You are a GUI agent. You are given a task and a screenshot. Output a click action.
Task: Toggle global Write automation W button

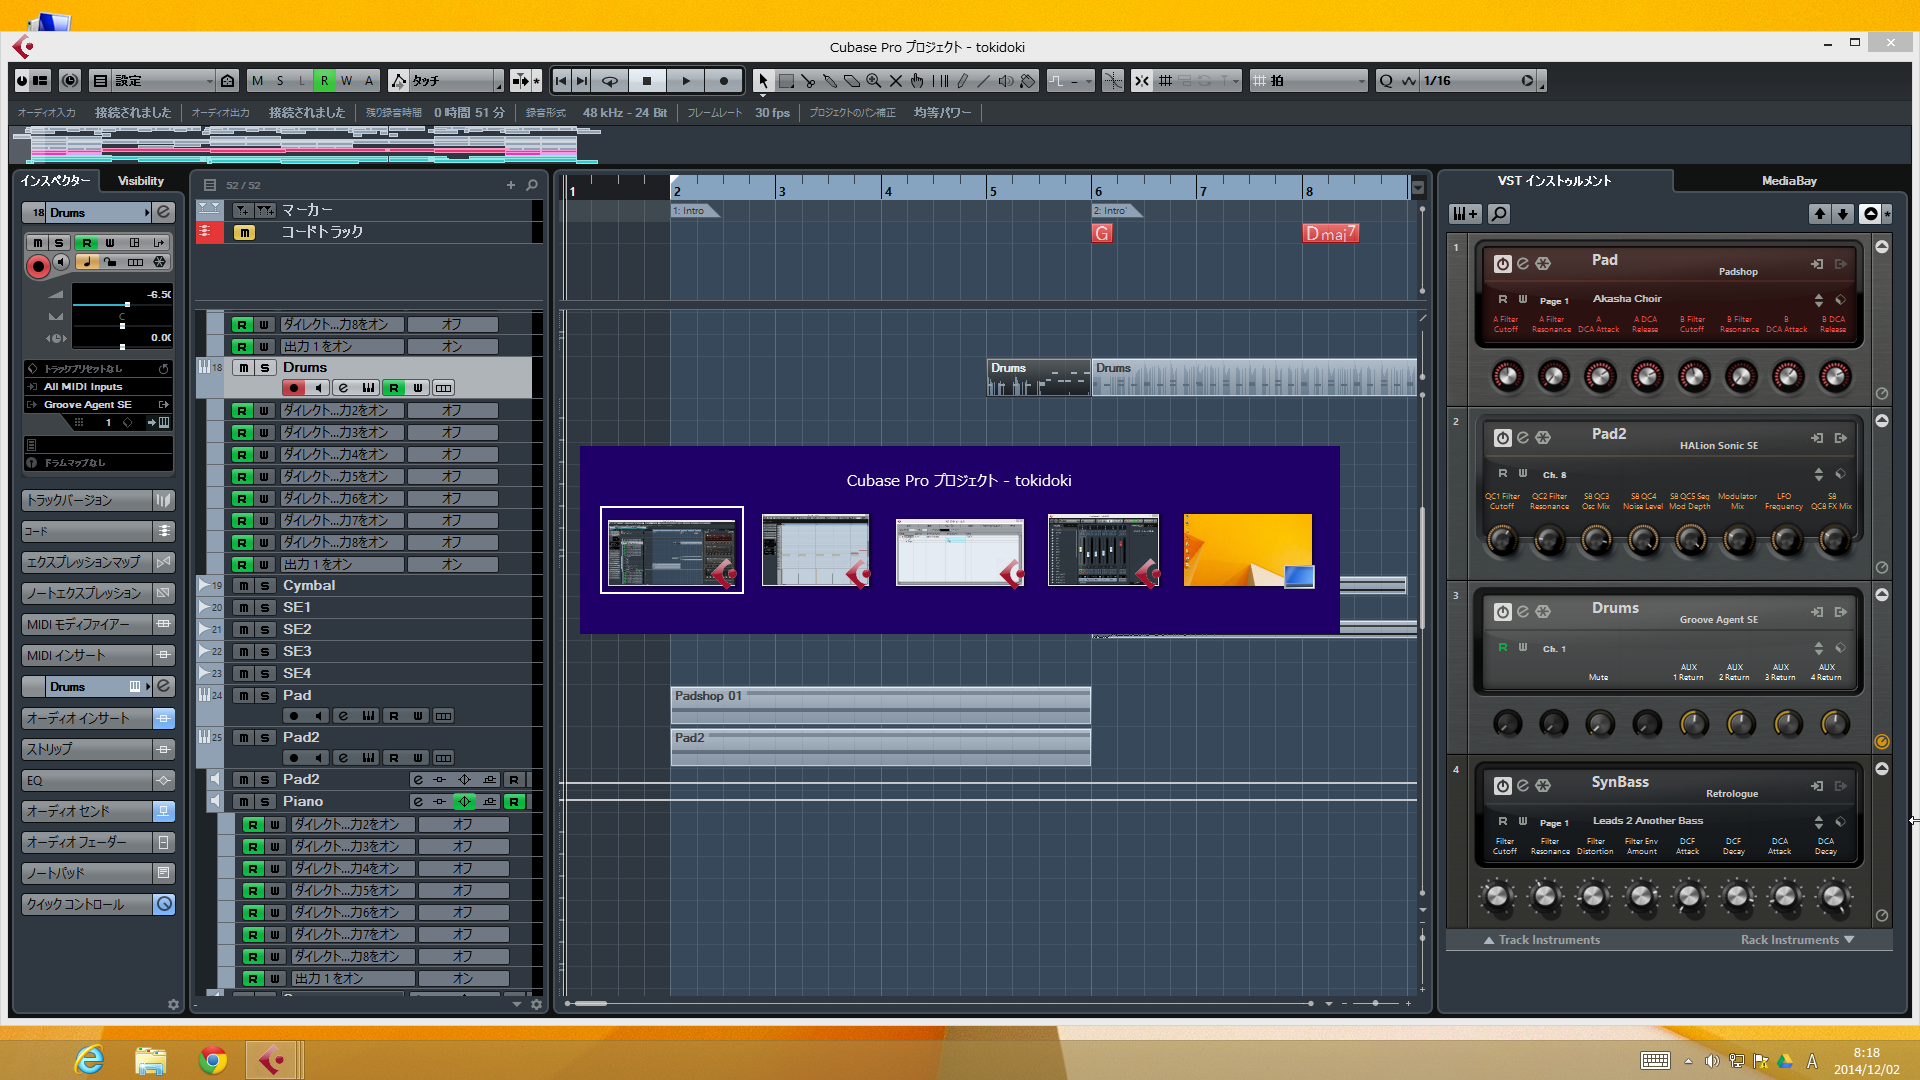[346, 81]
